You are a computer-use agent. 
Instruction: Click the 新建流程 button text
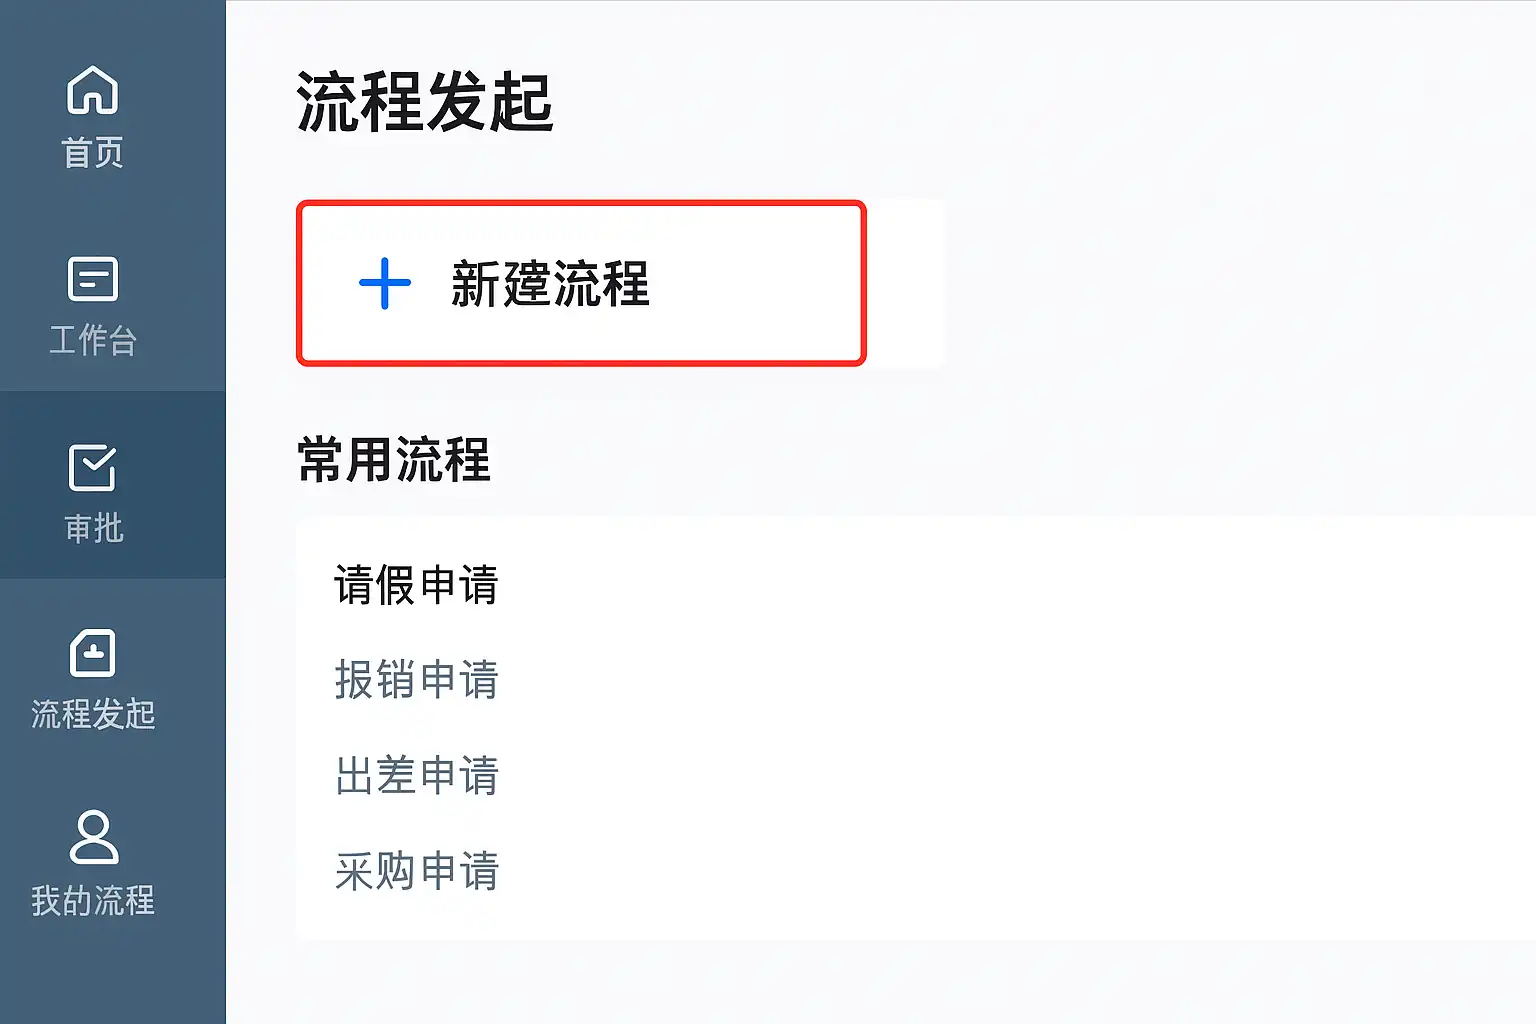pyautogui.click(x=550, y=284)
